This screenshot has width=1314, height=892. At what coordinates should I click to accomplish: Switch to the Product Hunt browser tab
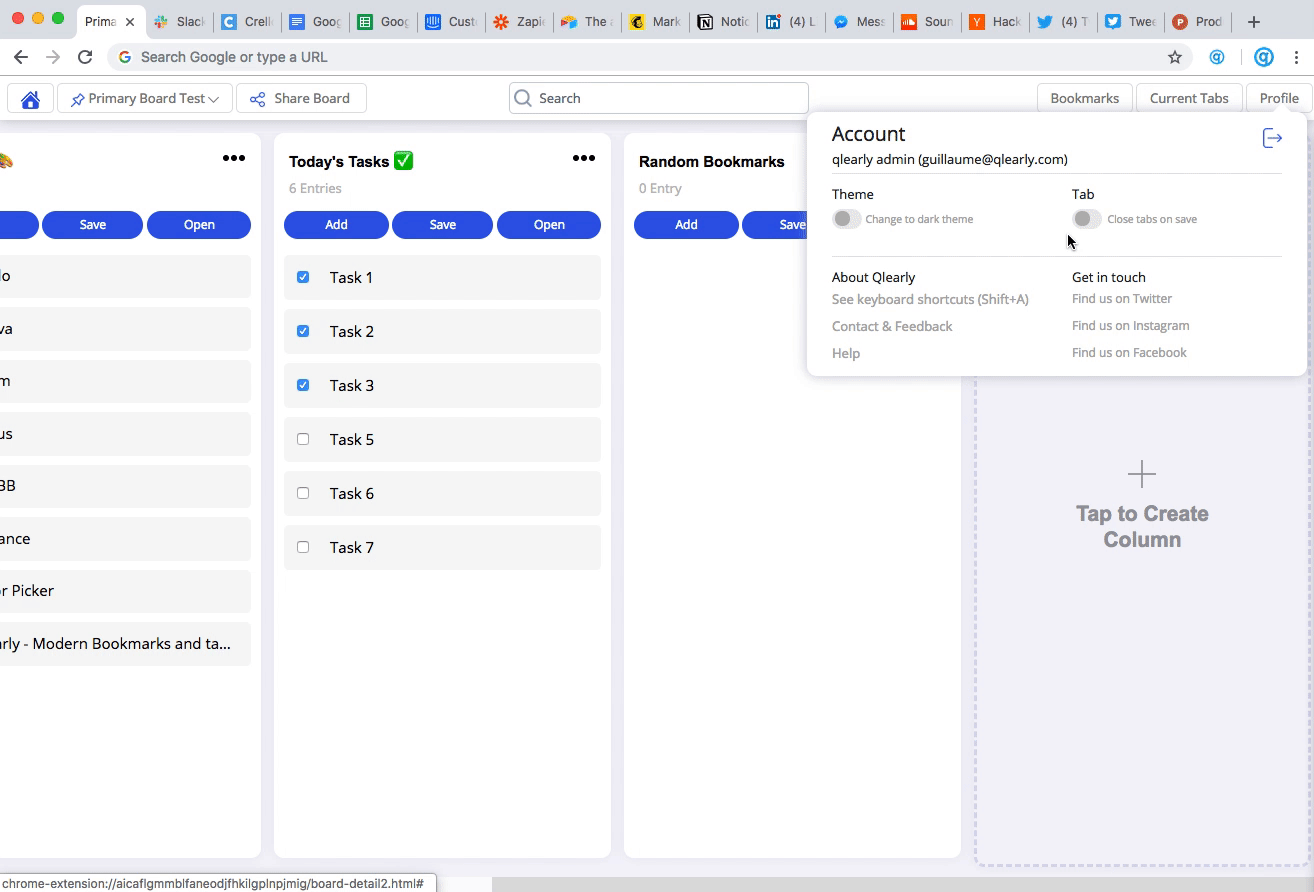tap(1199, 22)
